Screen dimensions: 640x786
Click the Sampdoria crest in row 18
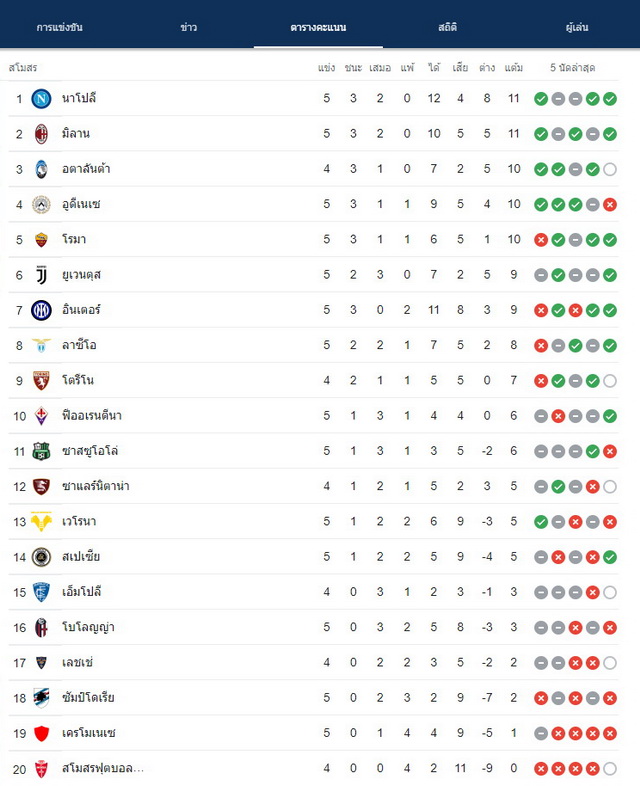point(41,698)
